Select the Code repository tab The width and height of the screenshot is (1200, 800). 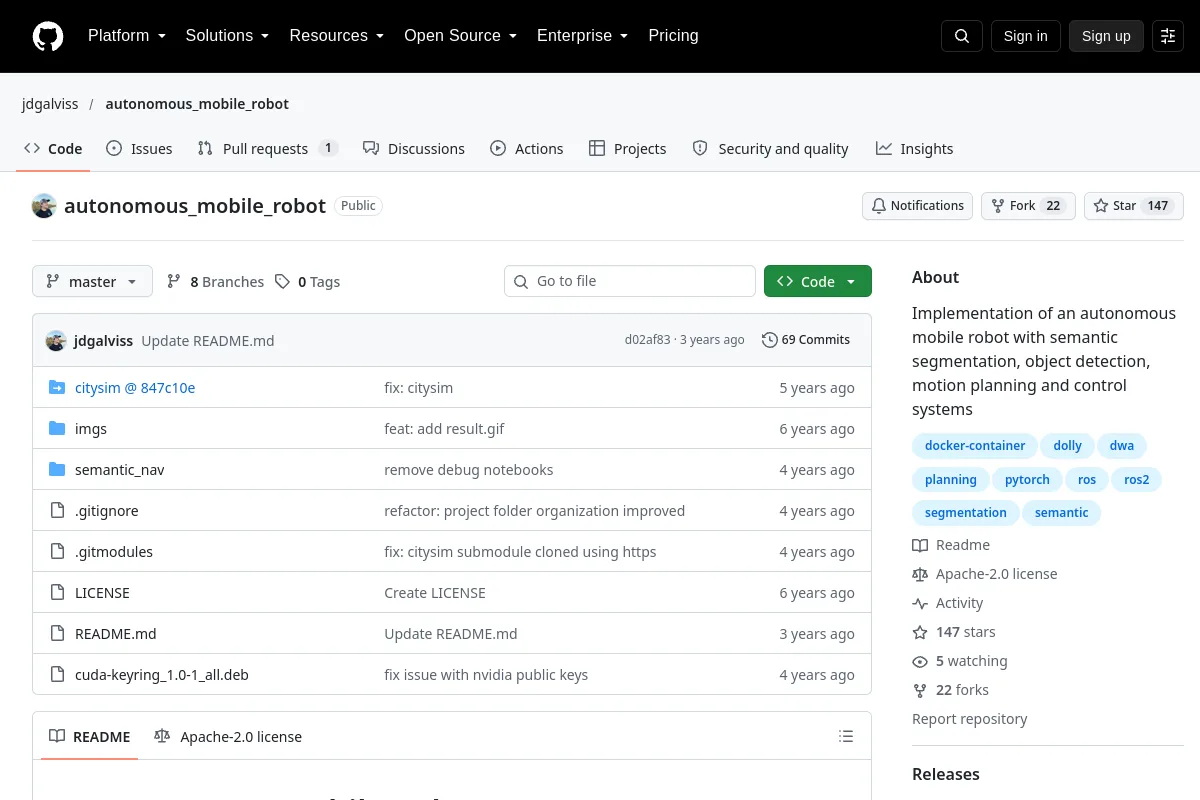coord(54,149)
